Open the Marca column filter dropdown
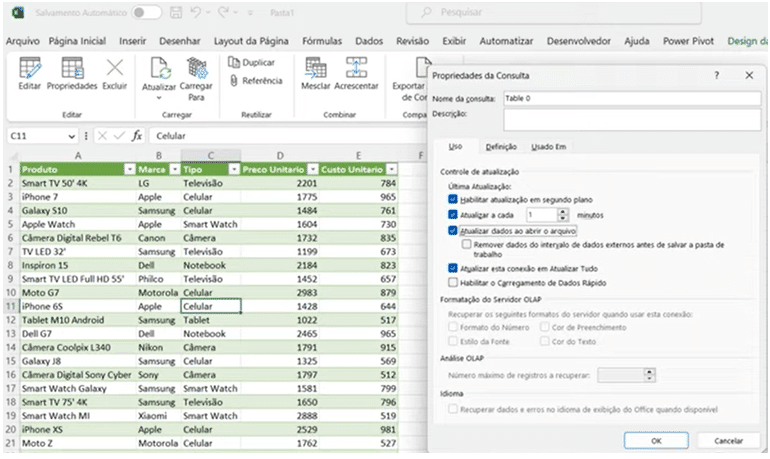This screenshot has width=770, height=459. click(175, 169)
